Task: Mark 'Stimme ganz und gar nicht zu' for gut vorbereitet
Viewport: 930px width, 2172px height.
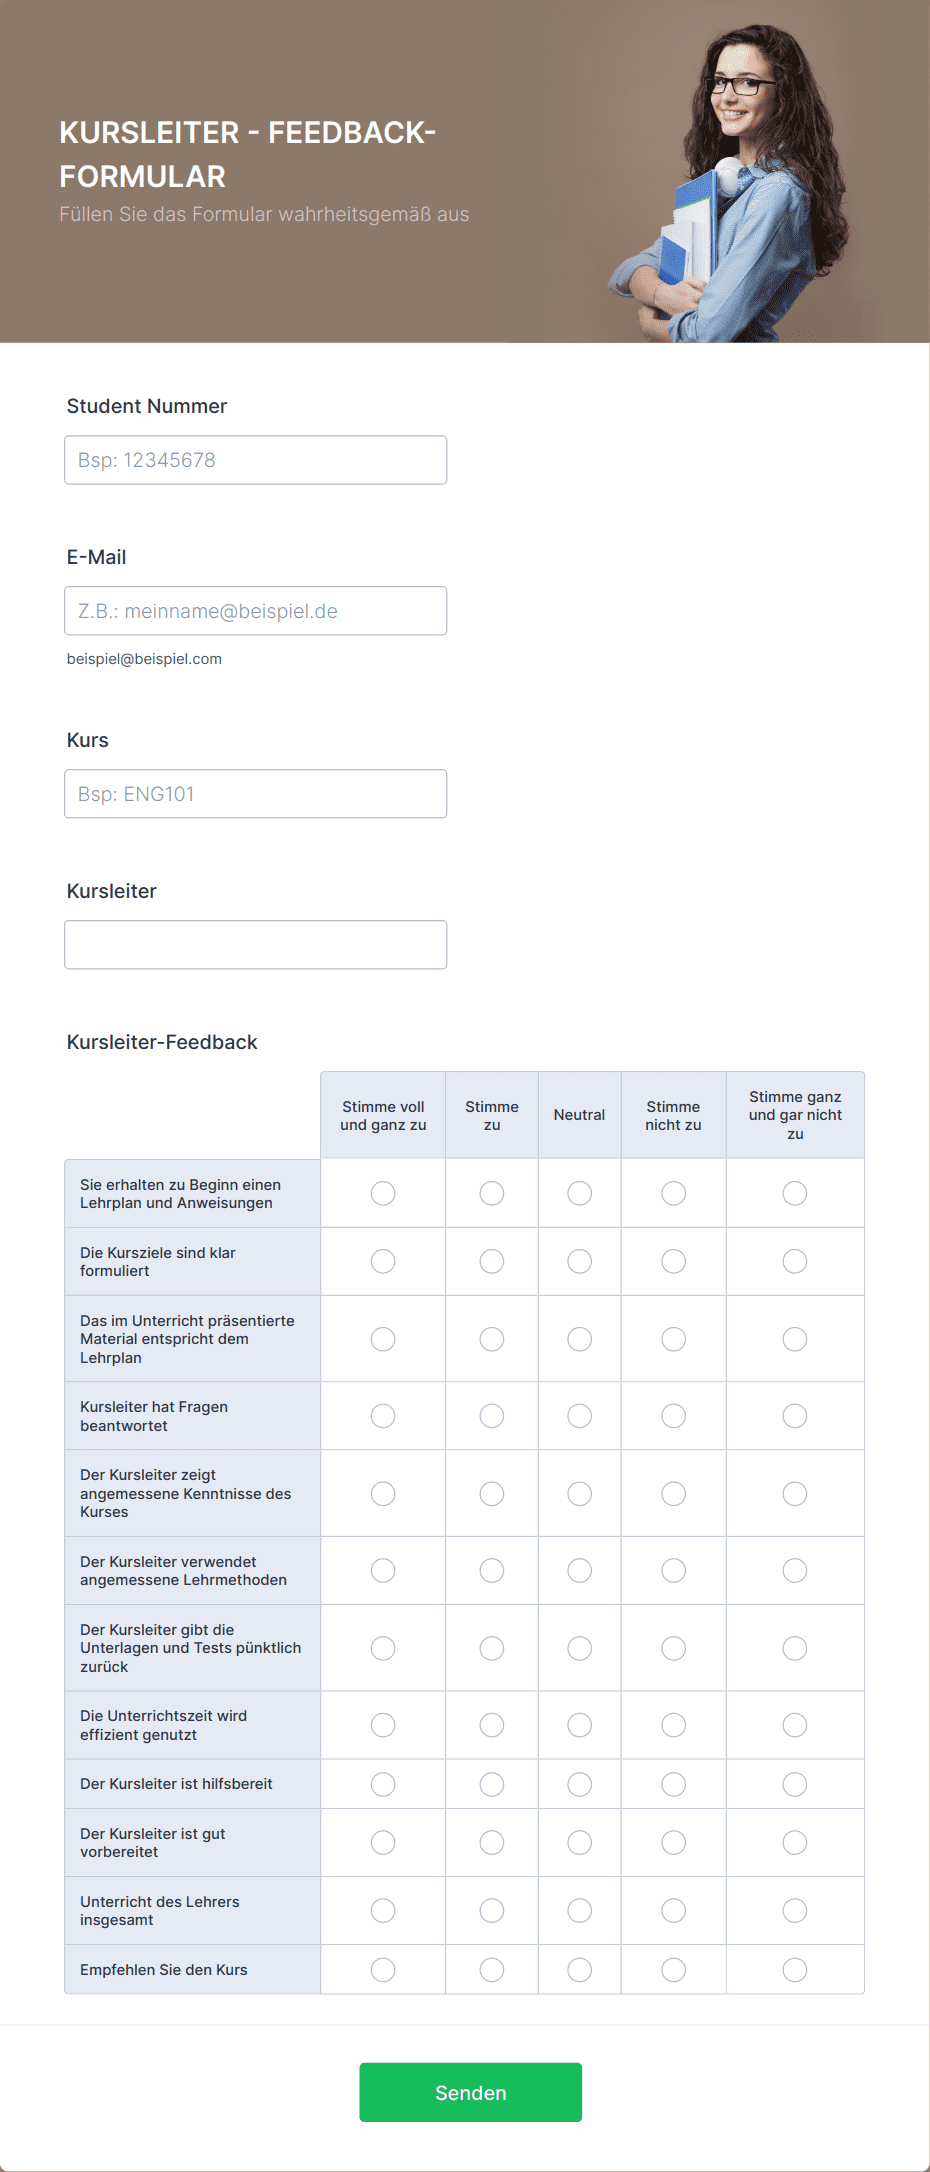Action: pos(795,1842)
